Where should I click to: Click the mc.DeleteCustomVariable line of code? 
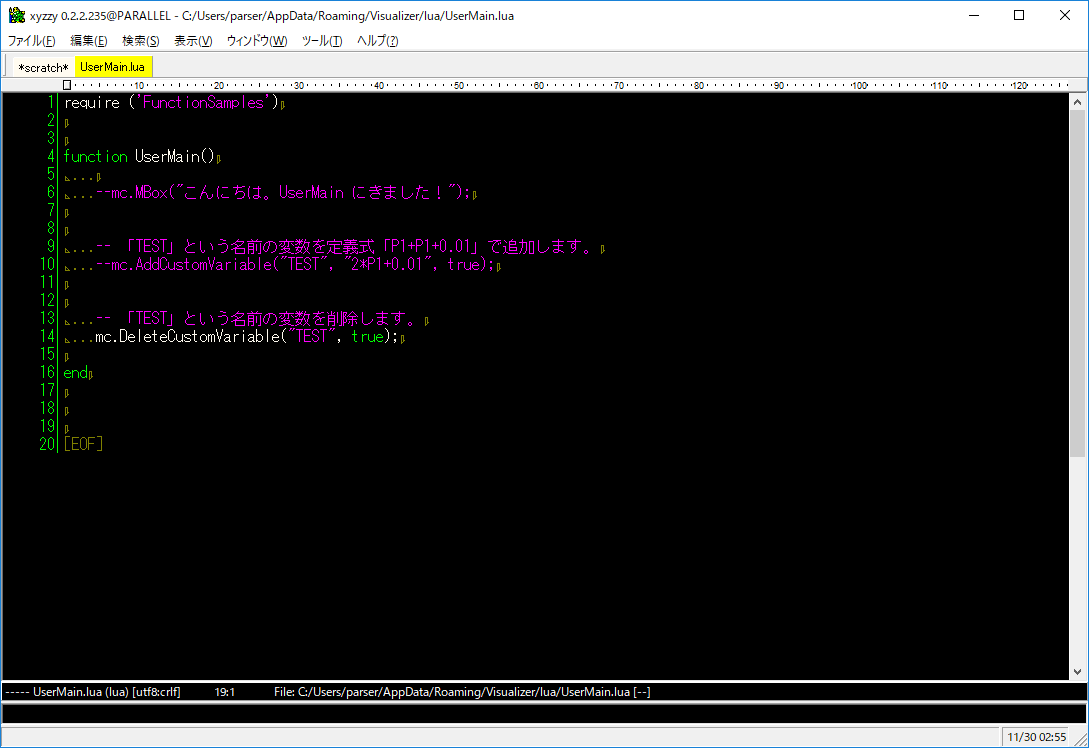[240, 337]
